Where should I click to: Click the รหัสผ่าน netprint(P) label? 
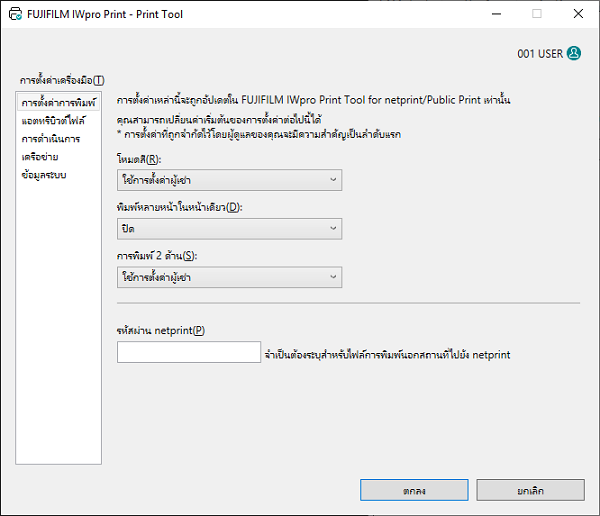click(161, 331)
